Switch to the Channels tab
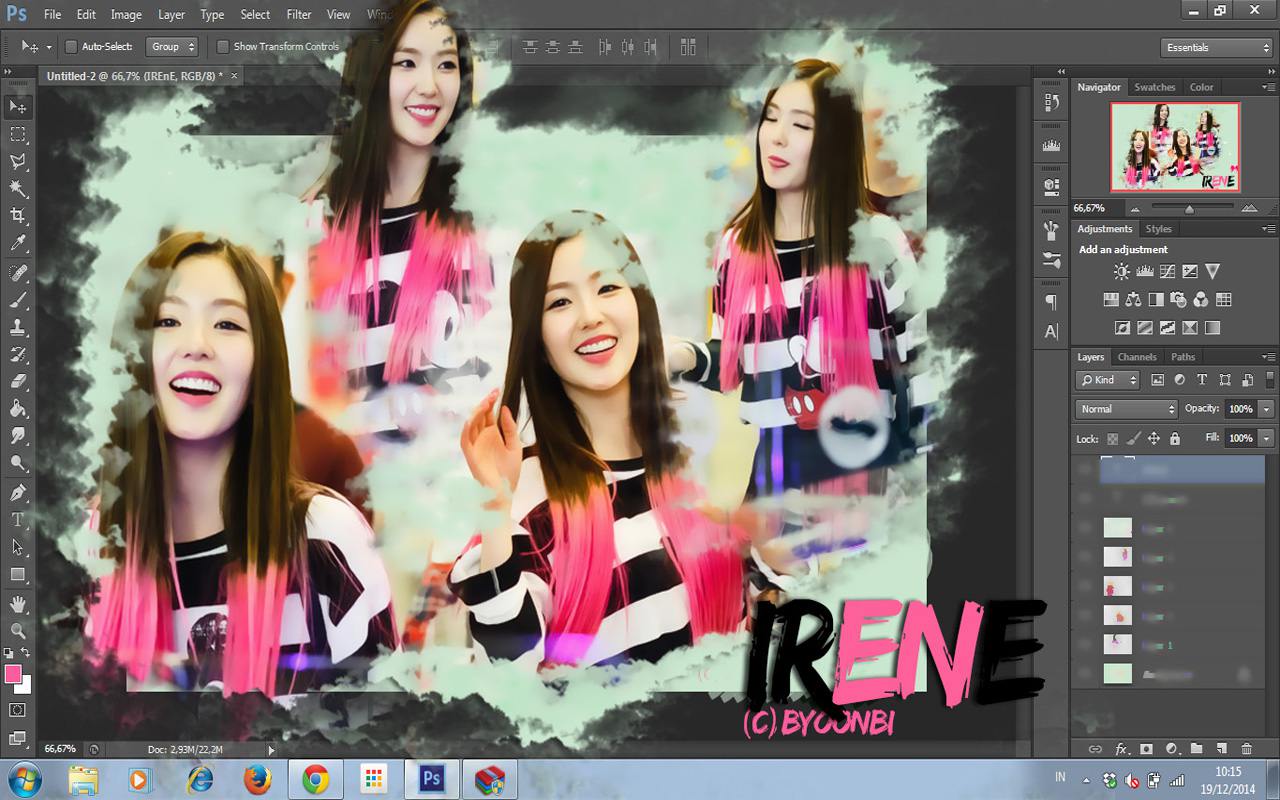The image size is (1280, 800). (1137, 357)
